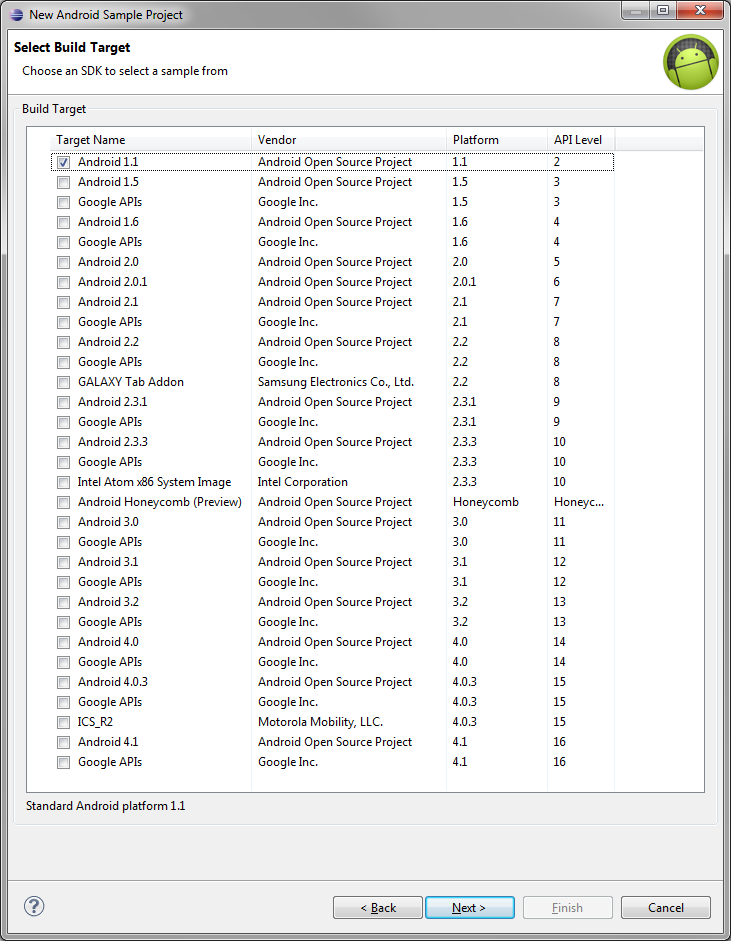Click the Vendor column header
The height and width of the screenshot is (941, 731).
(349, 140)
